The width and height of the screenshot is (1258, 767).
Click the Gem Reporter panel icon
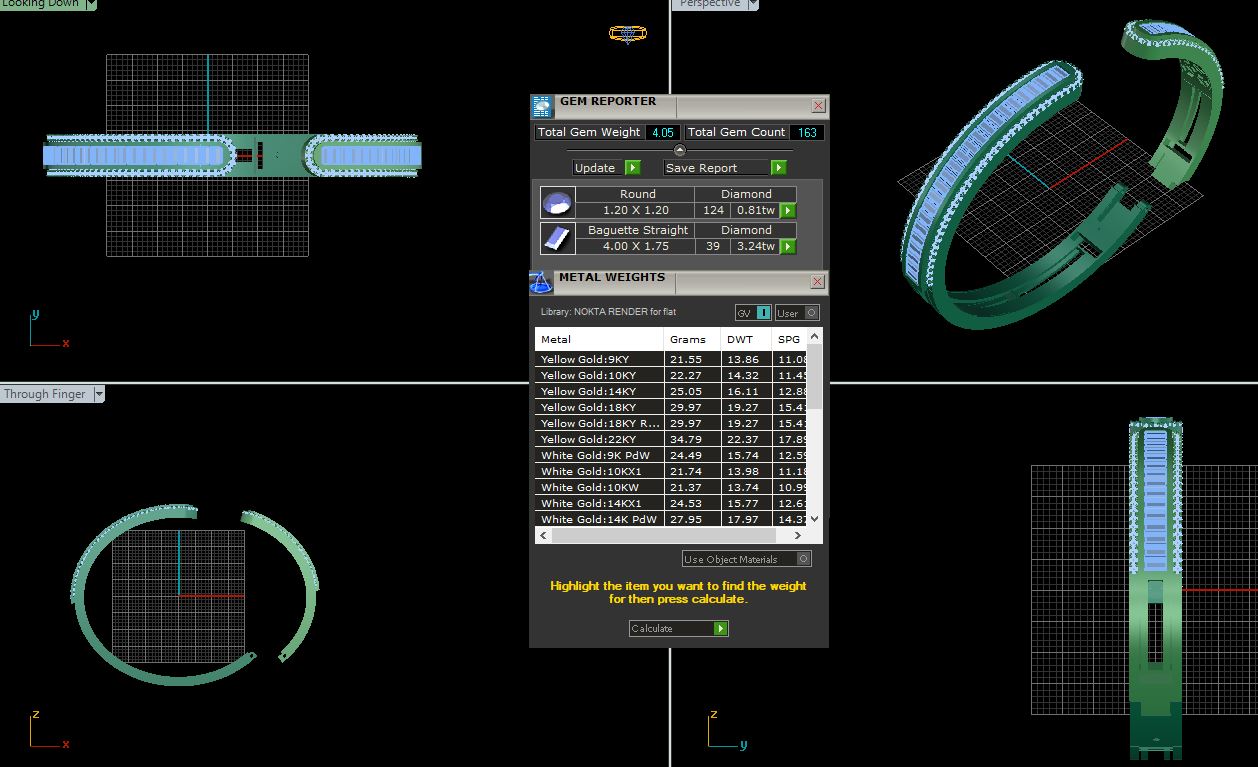[542, 107]
